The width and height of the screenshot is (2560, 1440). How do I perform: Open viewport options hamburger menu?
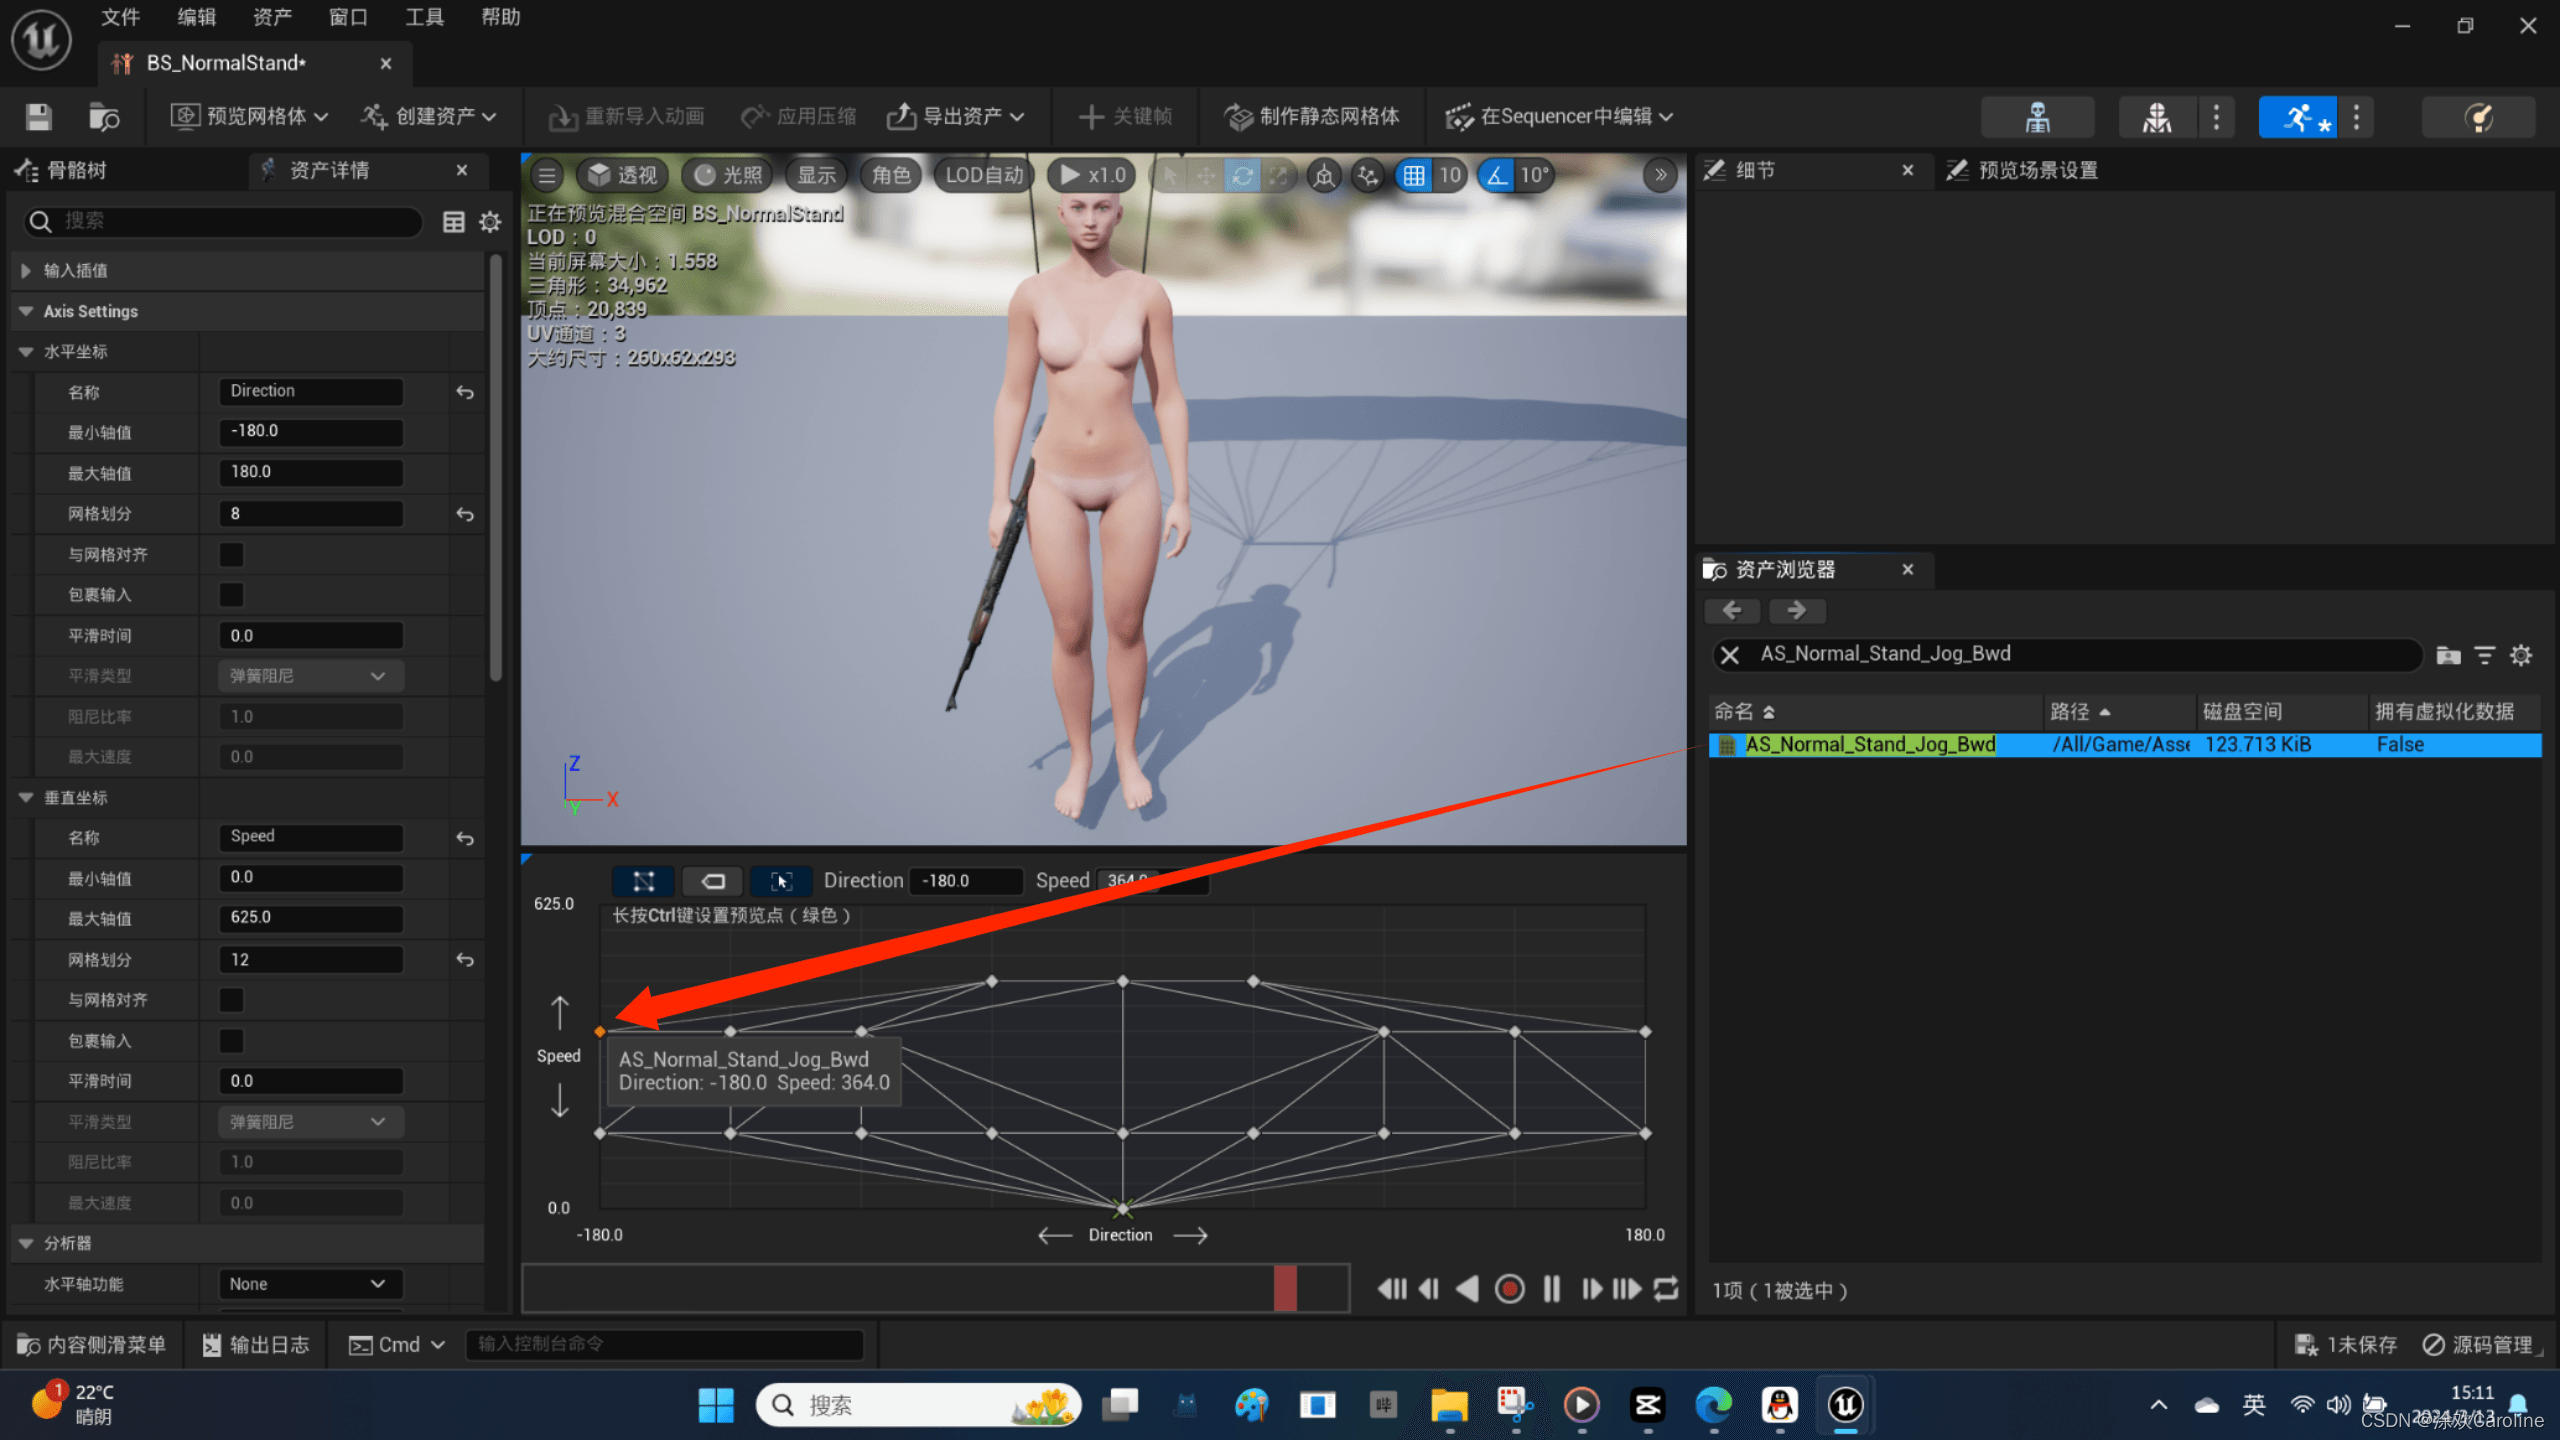tap(546, 176)
